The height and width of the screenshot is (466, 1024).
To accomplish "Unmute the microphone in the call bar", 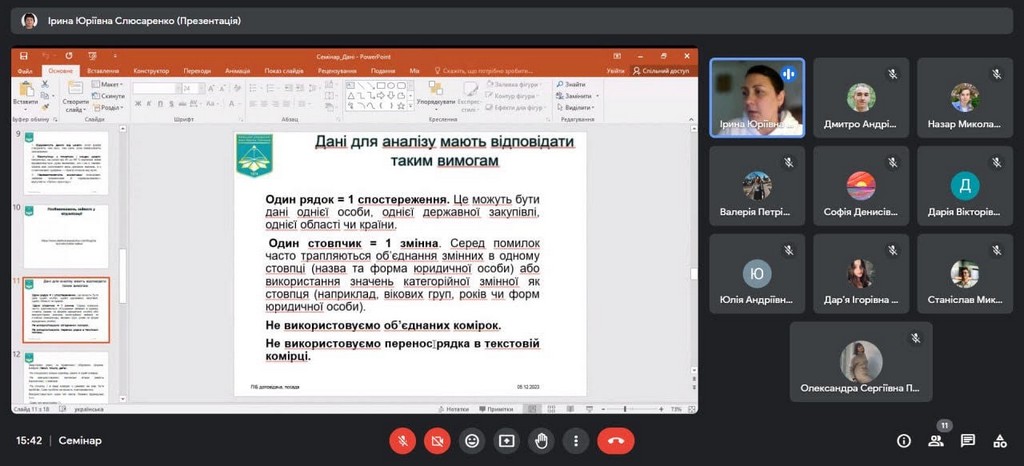I will 402,440.
